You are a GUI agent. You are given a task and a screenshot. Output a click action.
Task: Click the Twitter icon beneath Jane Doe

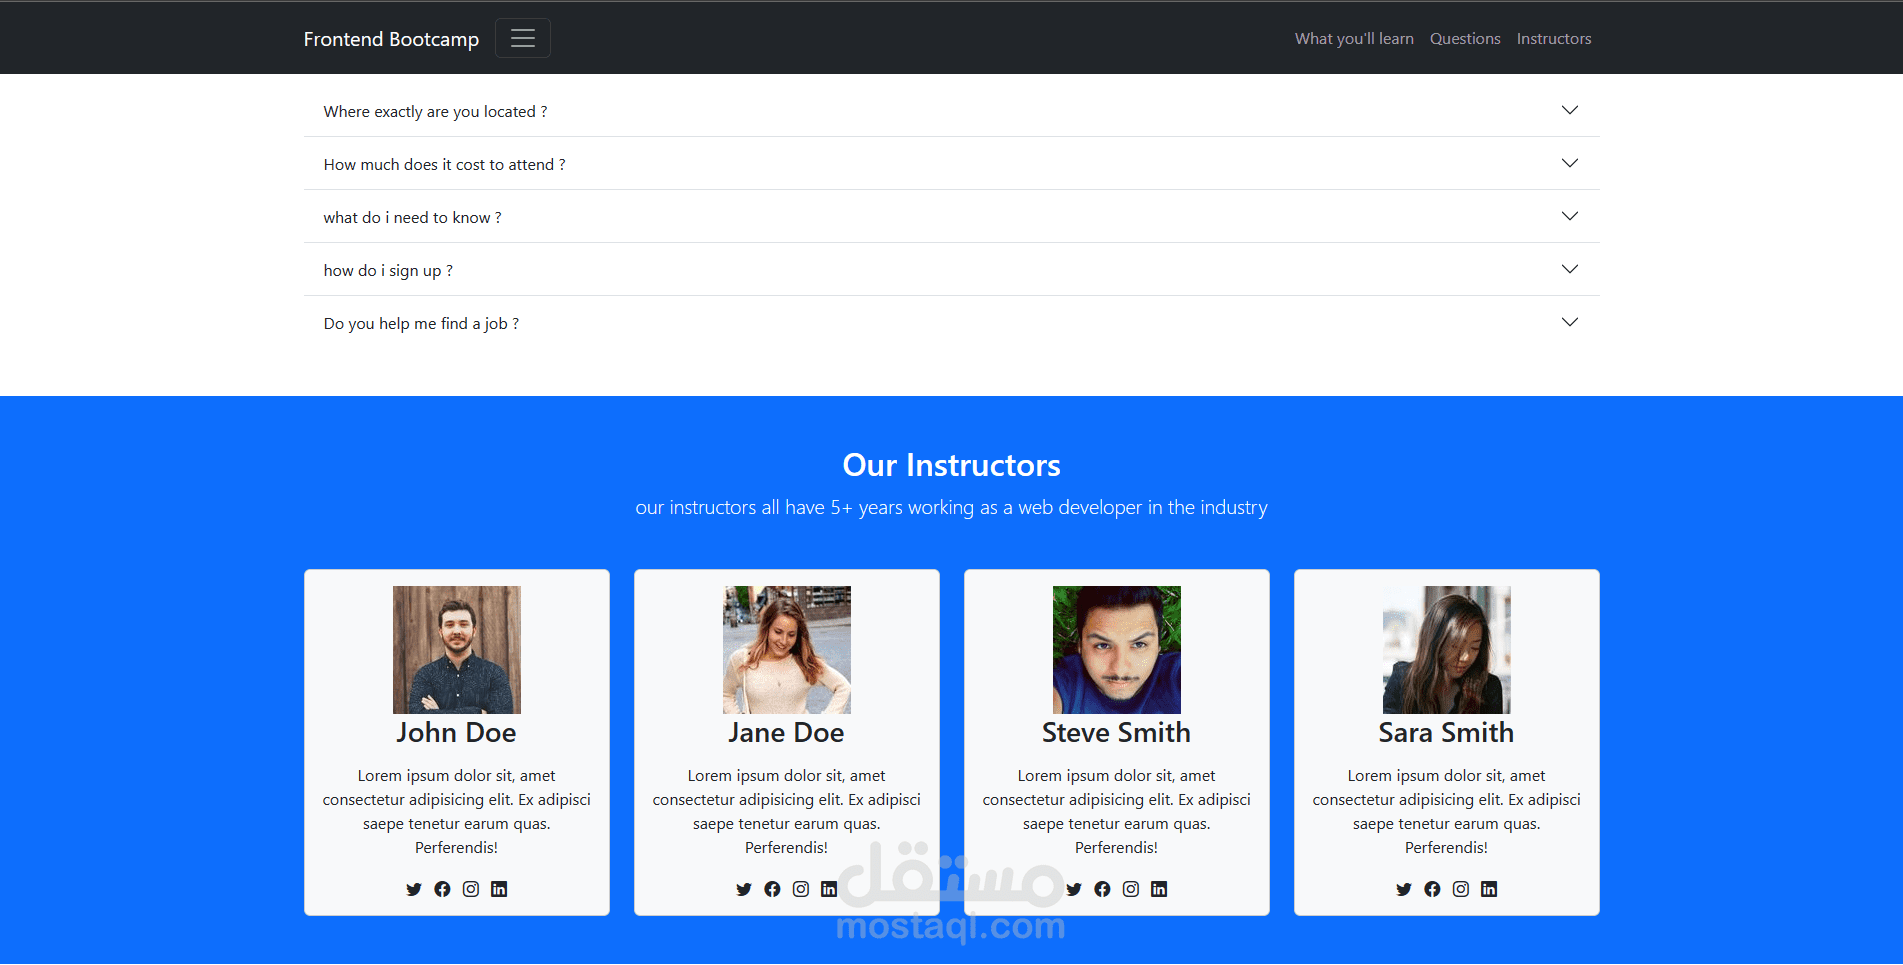coord(744,889)
